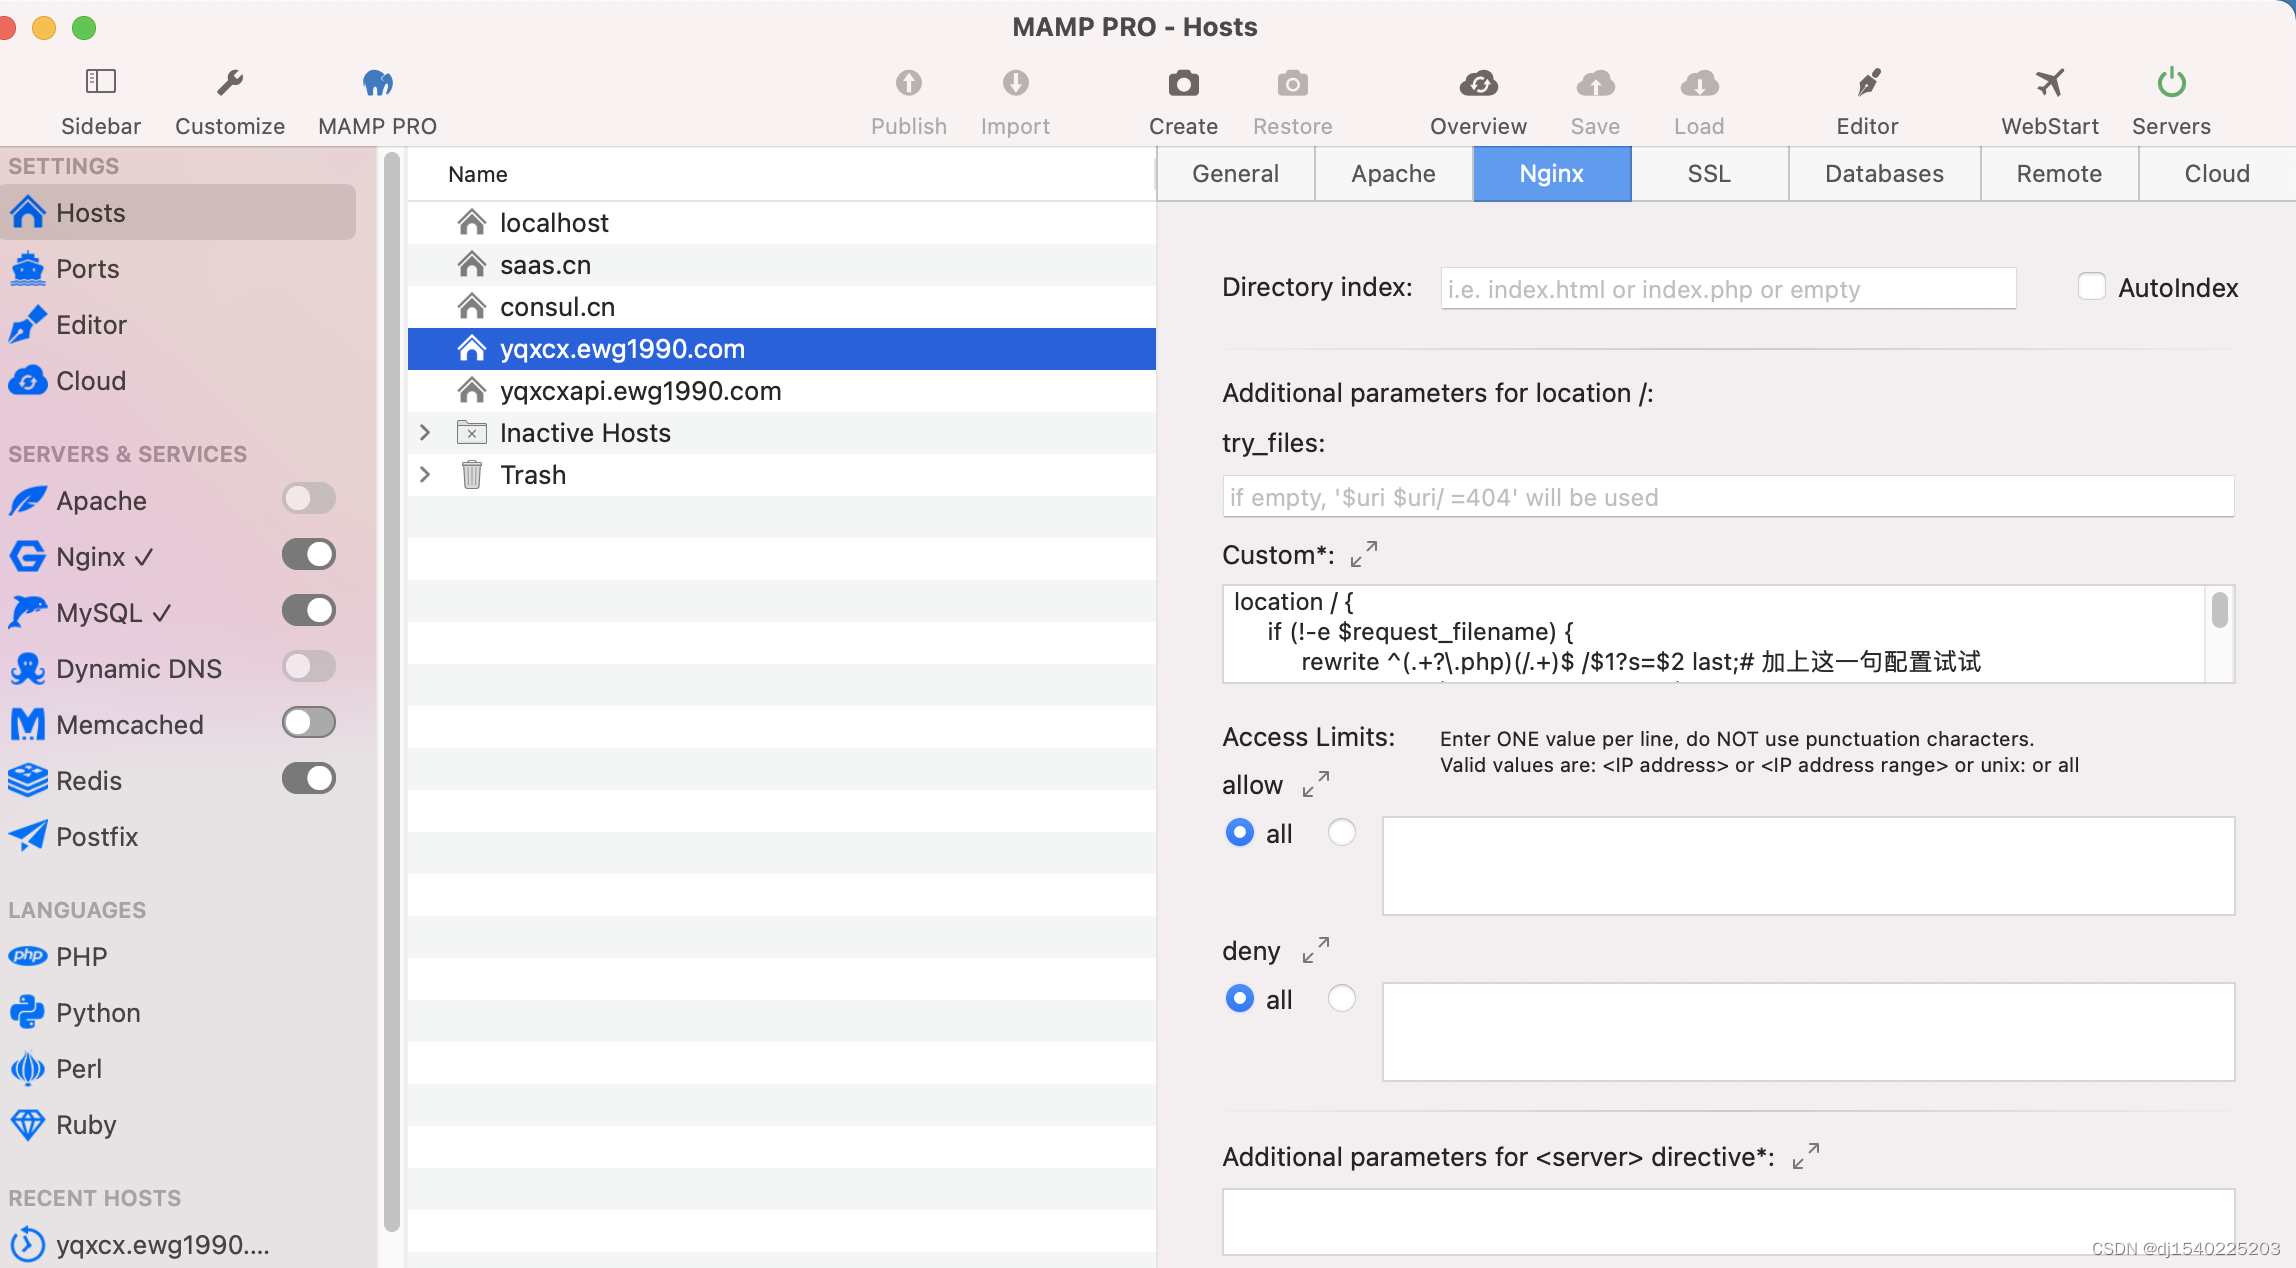Expand the Trash folder

423,475
